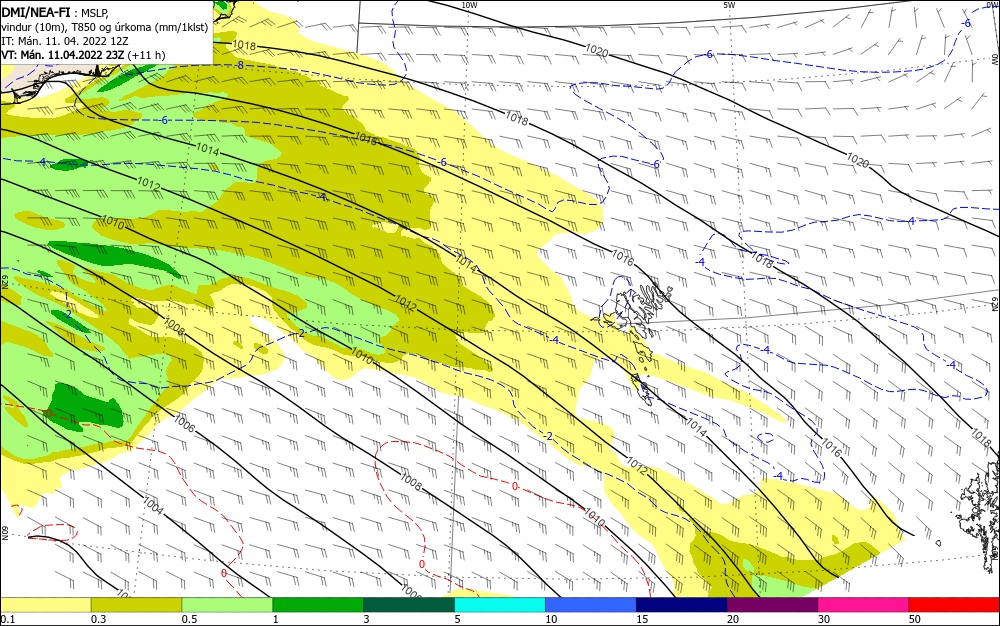Click the 'IT: Mán. 11. 04. 2022 12Z' line
Viewport: 1000px width, 626px height.
(65, 41)
